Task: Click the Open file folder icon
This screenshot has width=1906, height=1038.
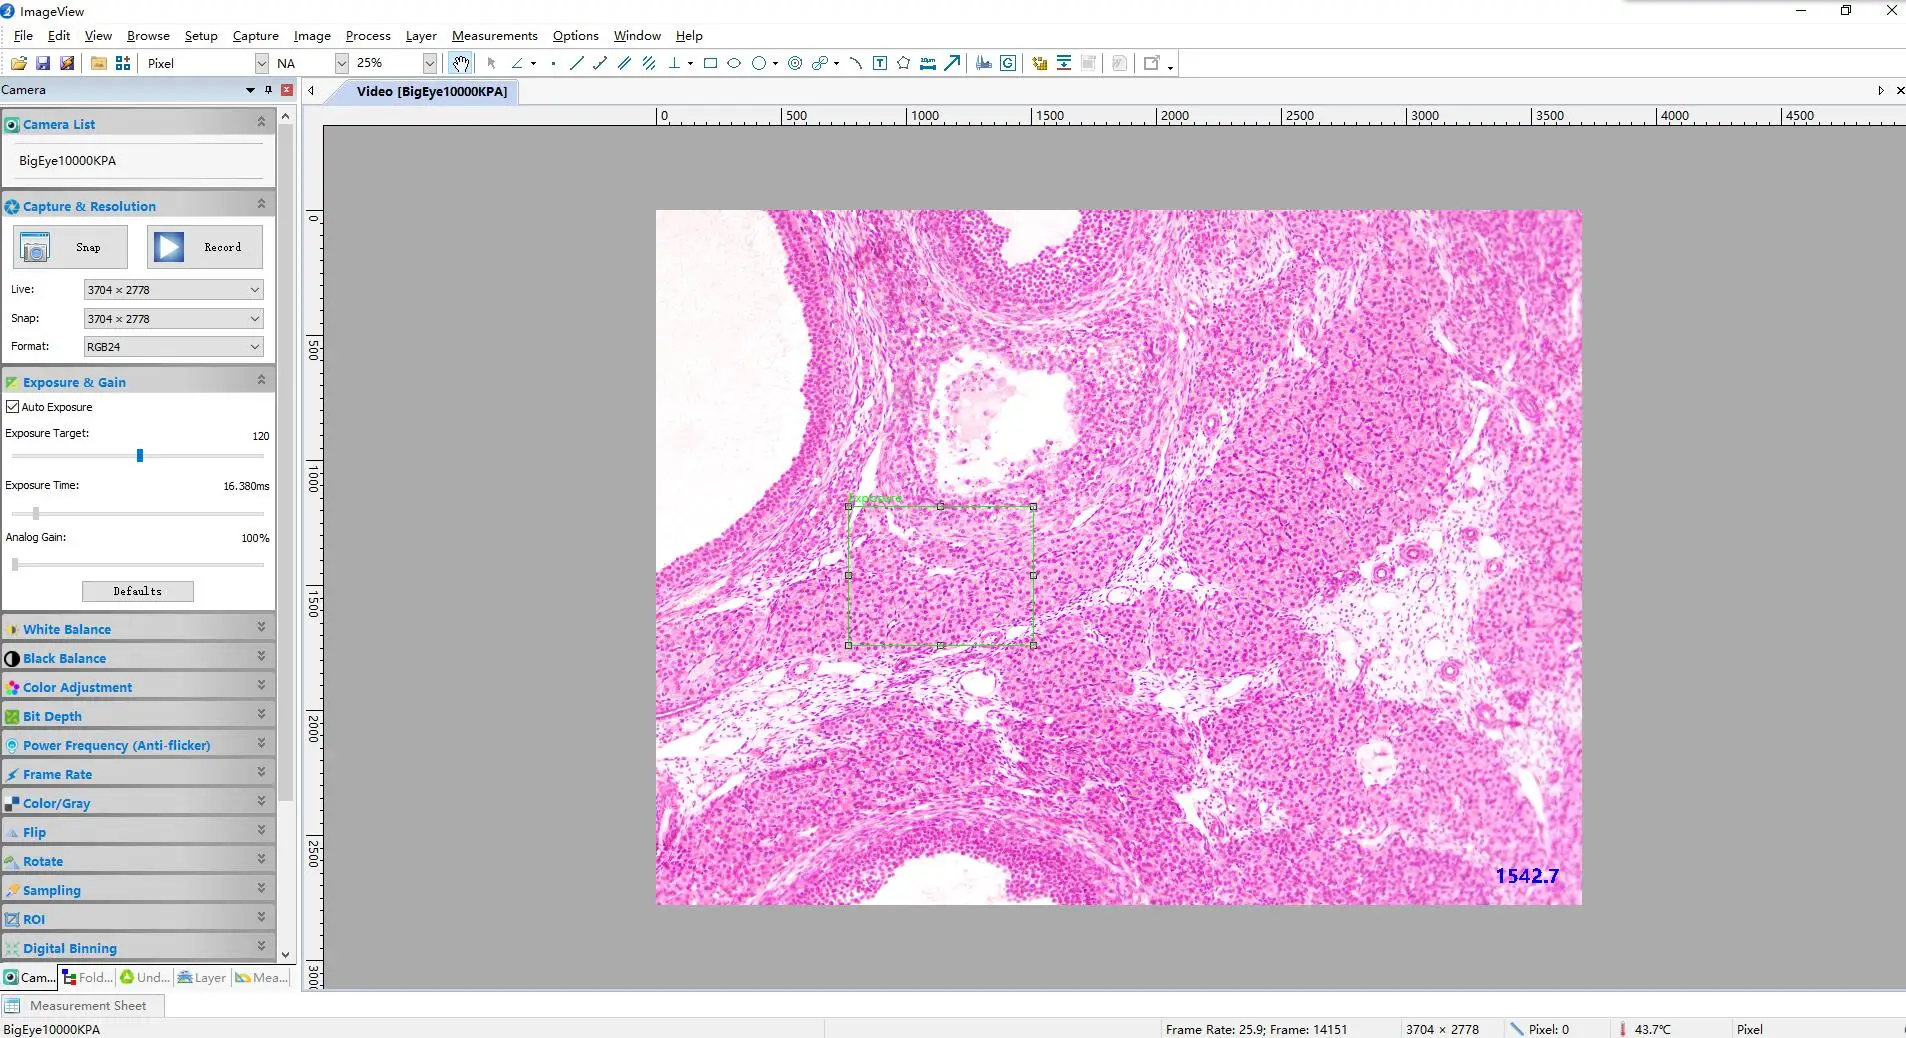Action: tap(19, 63)
